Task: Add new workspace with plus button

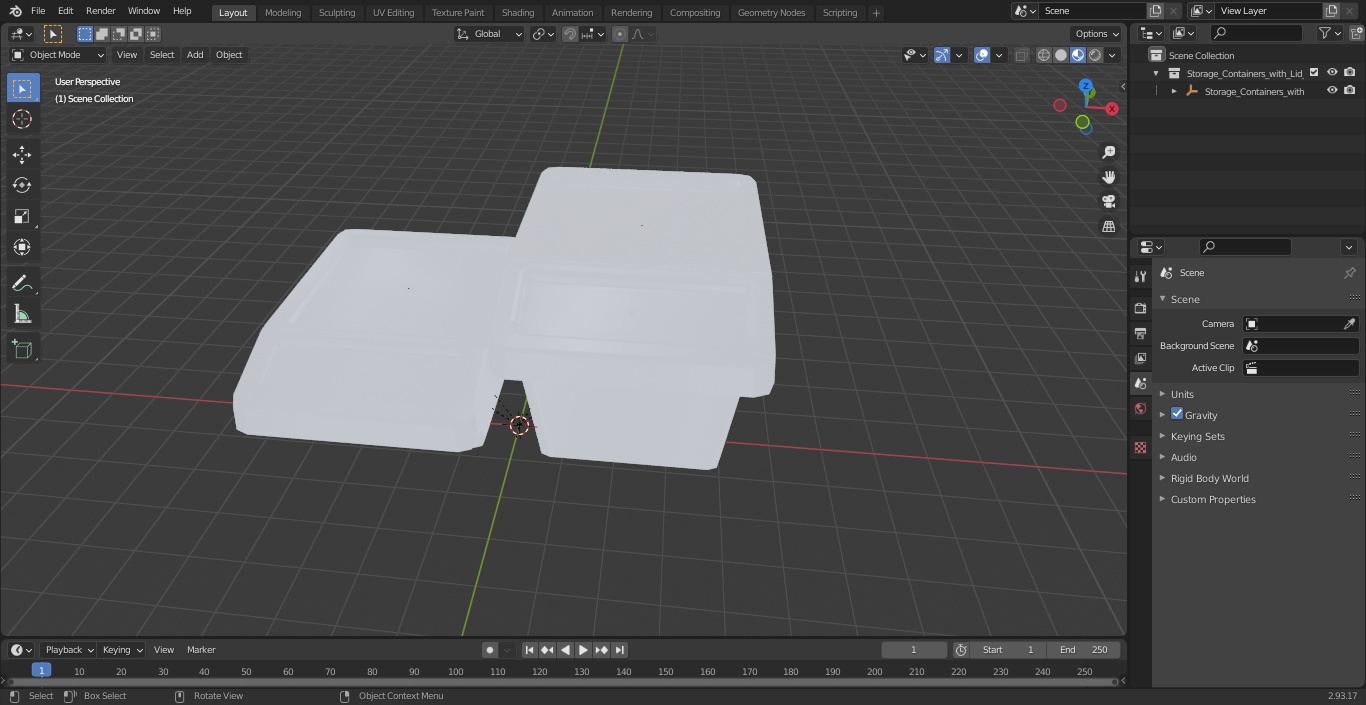Action: [x=876, y=13]
